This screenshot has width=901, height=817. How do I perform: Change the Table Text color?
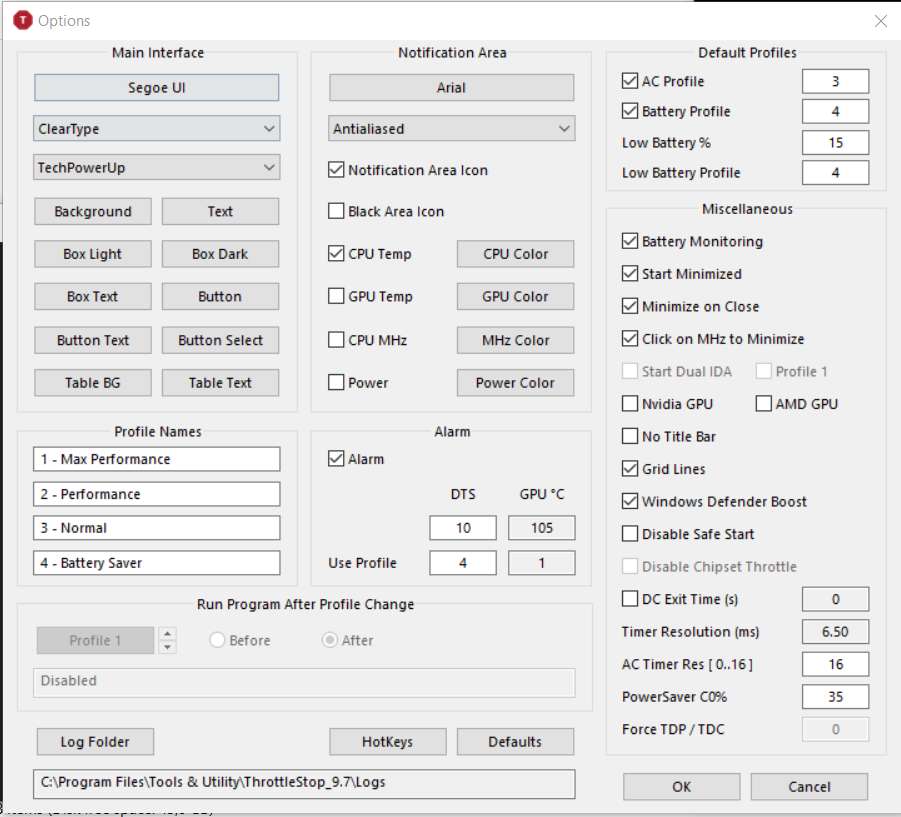coord(220,383)
